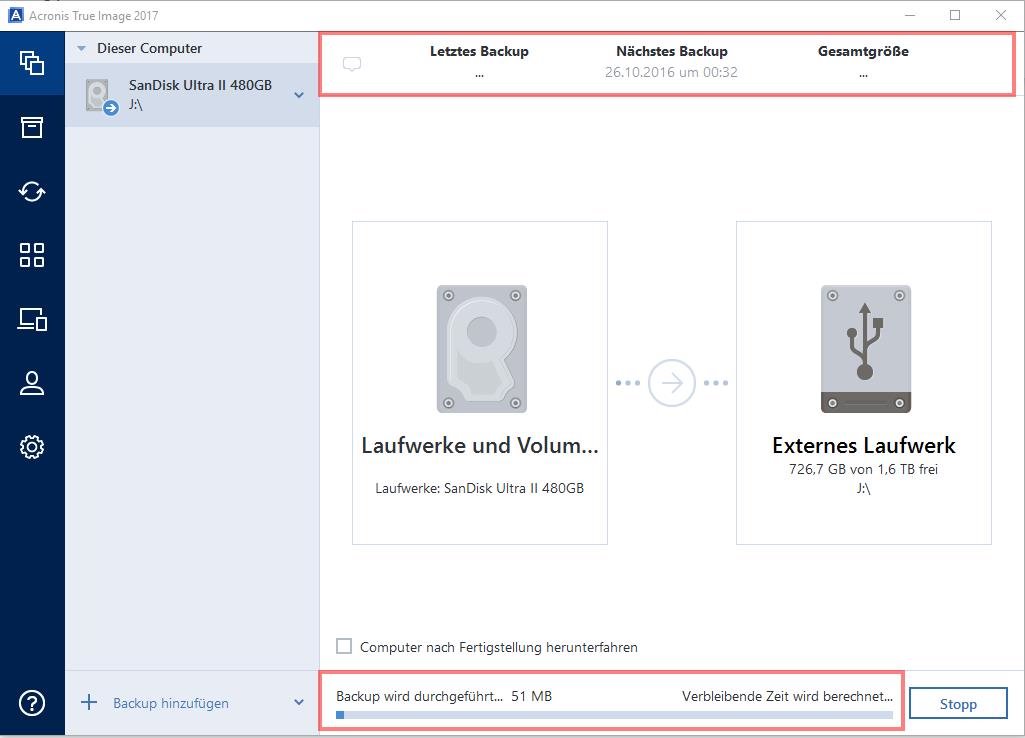This screenshot has width=1025, height=738.
Task: Click the date 26.10.2016 um 00:32
Action: tap(671, 72)
